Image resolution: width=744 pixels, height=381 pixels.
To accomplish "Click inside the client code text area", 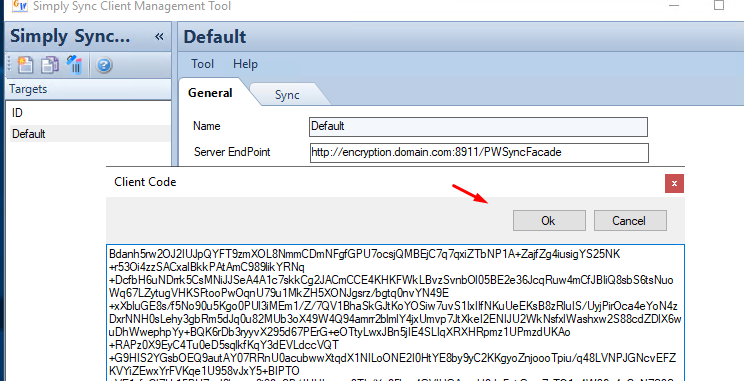I will tap(395, 313).
